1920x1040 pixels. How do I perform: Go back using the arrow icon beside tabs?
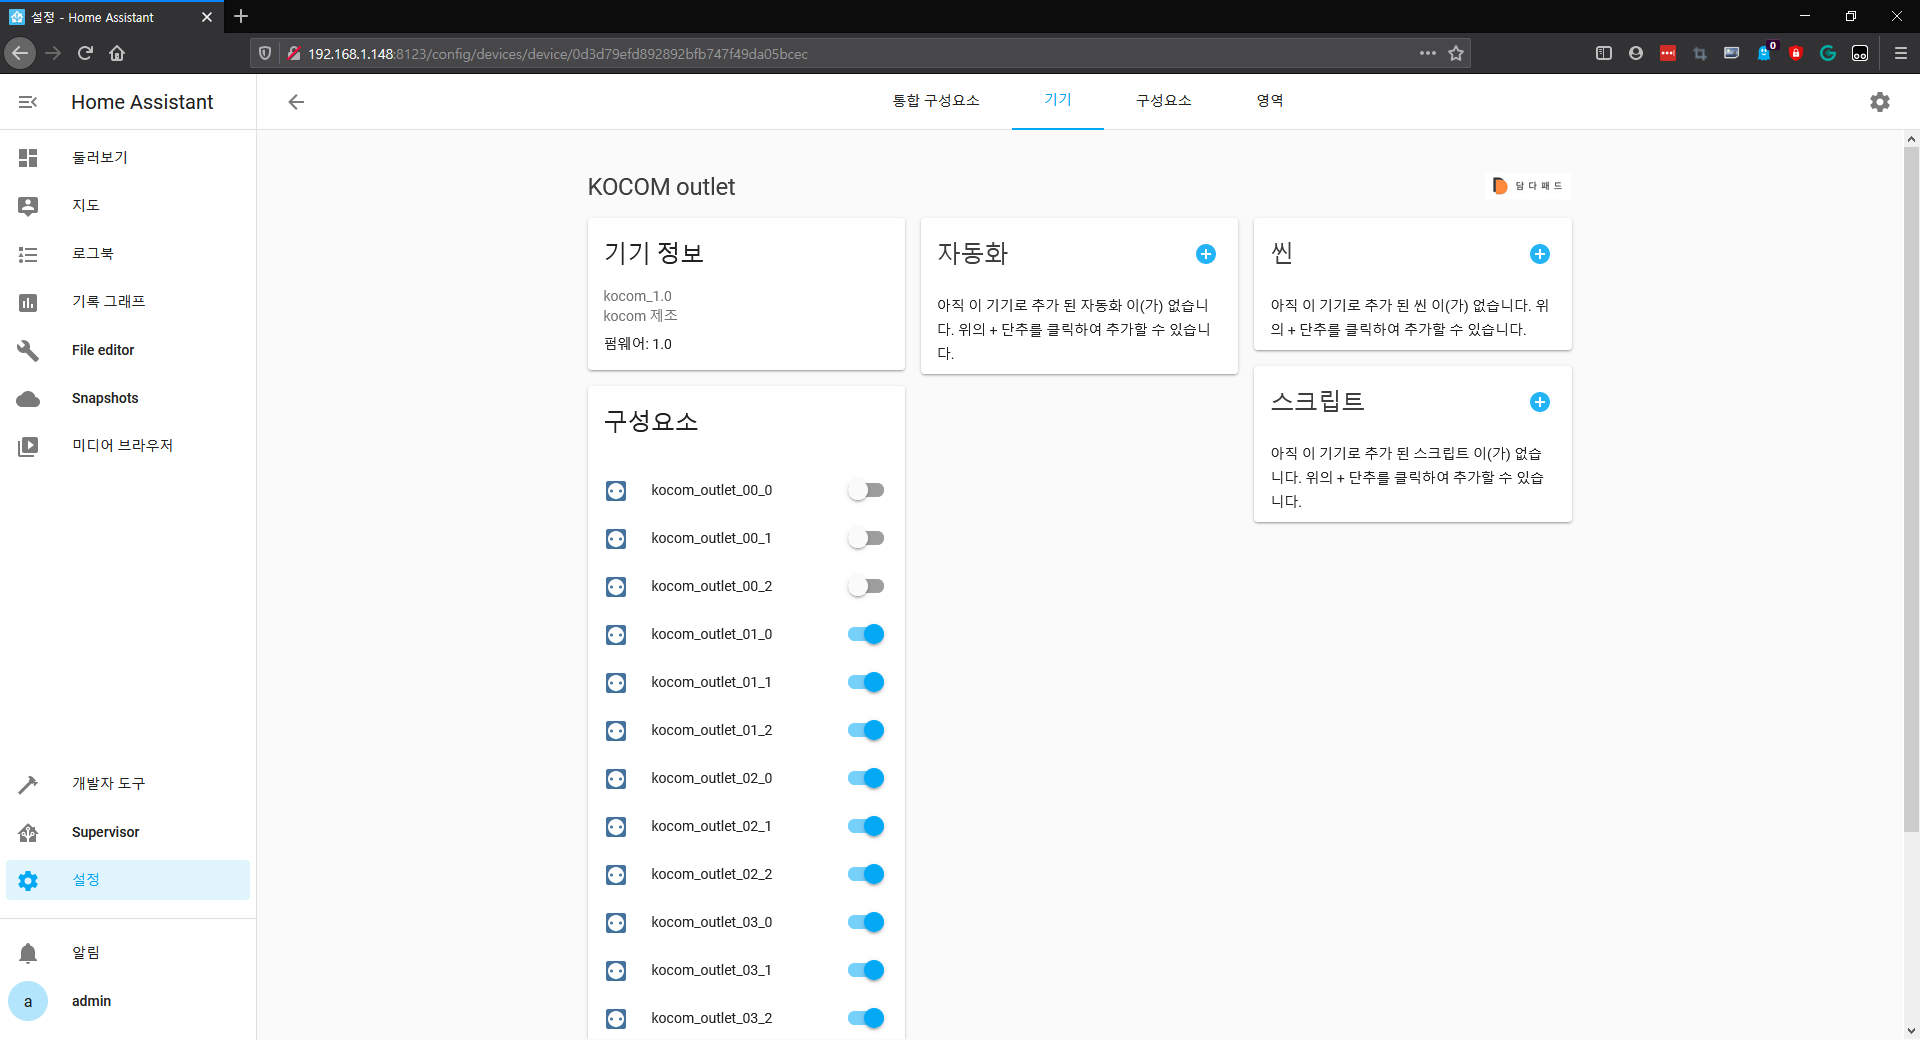coord(296,102)
